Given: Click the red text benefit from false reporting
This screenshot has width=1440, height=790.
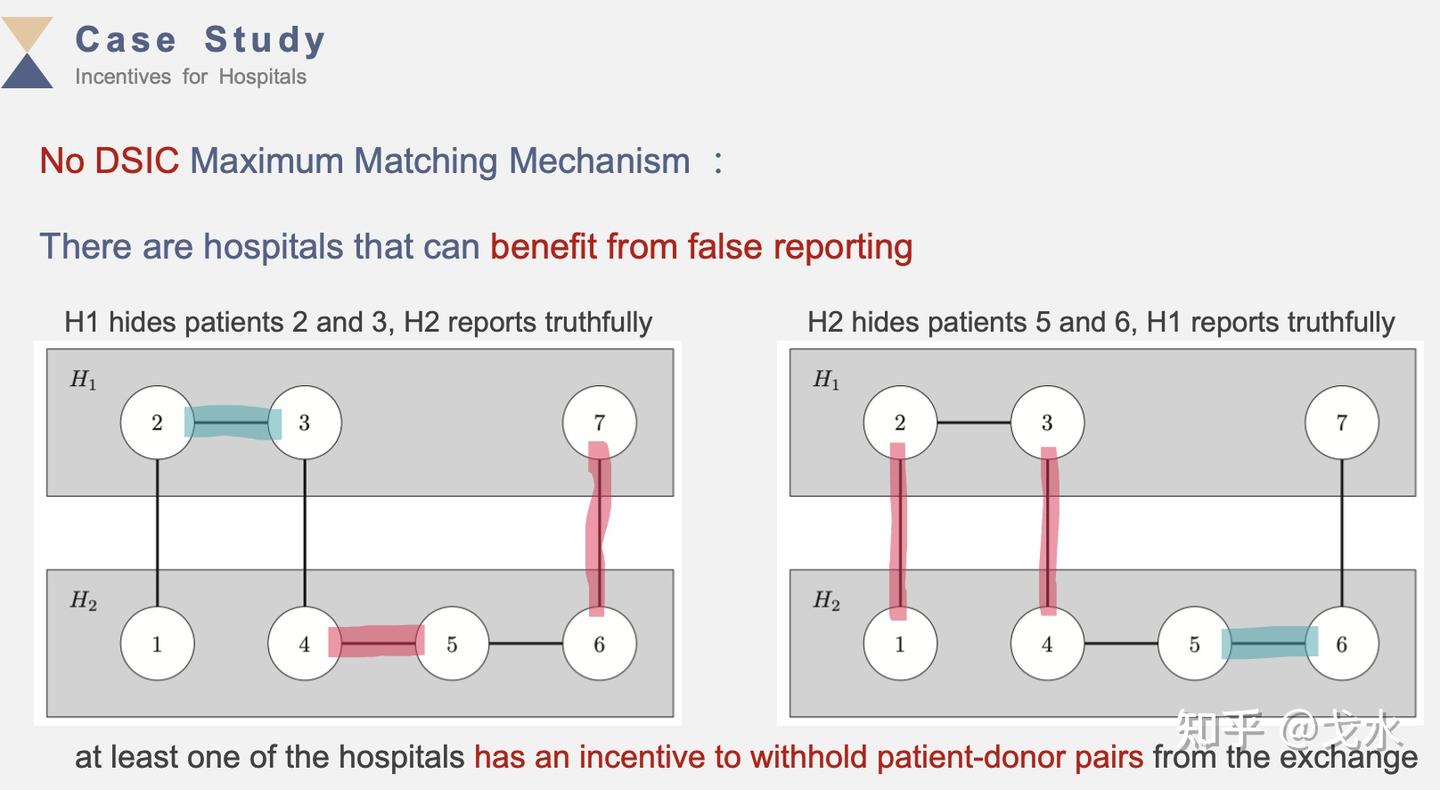Looking at the screenshot, I should click(x=701, y=246).
